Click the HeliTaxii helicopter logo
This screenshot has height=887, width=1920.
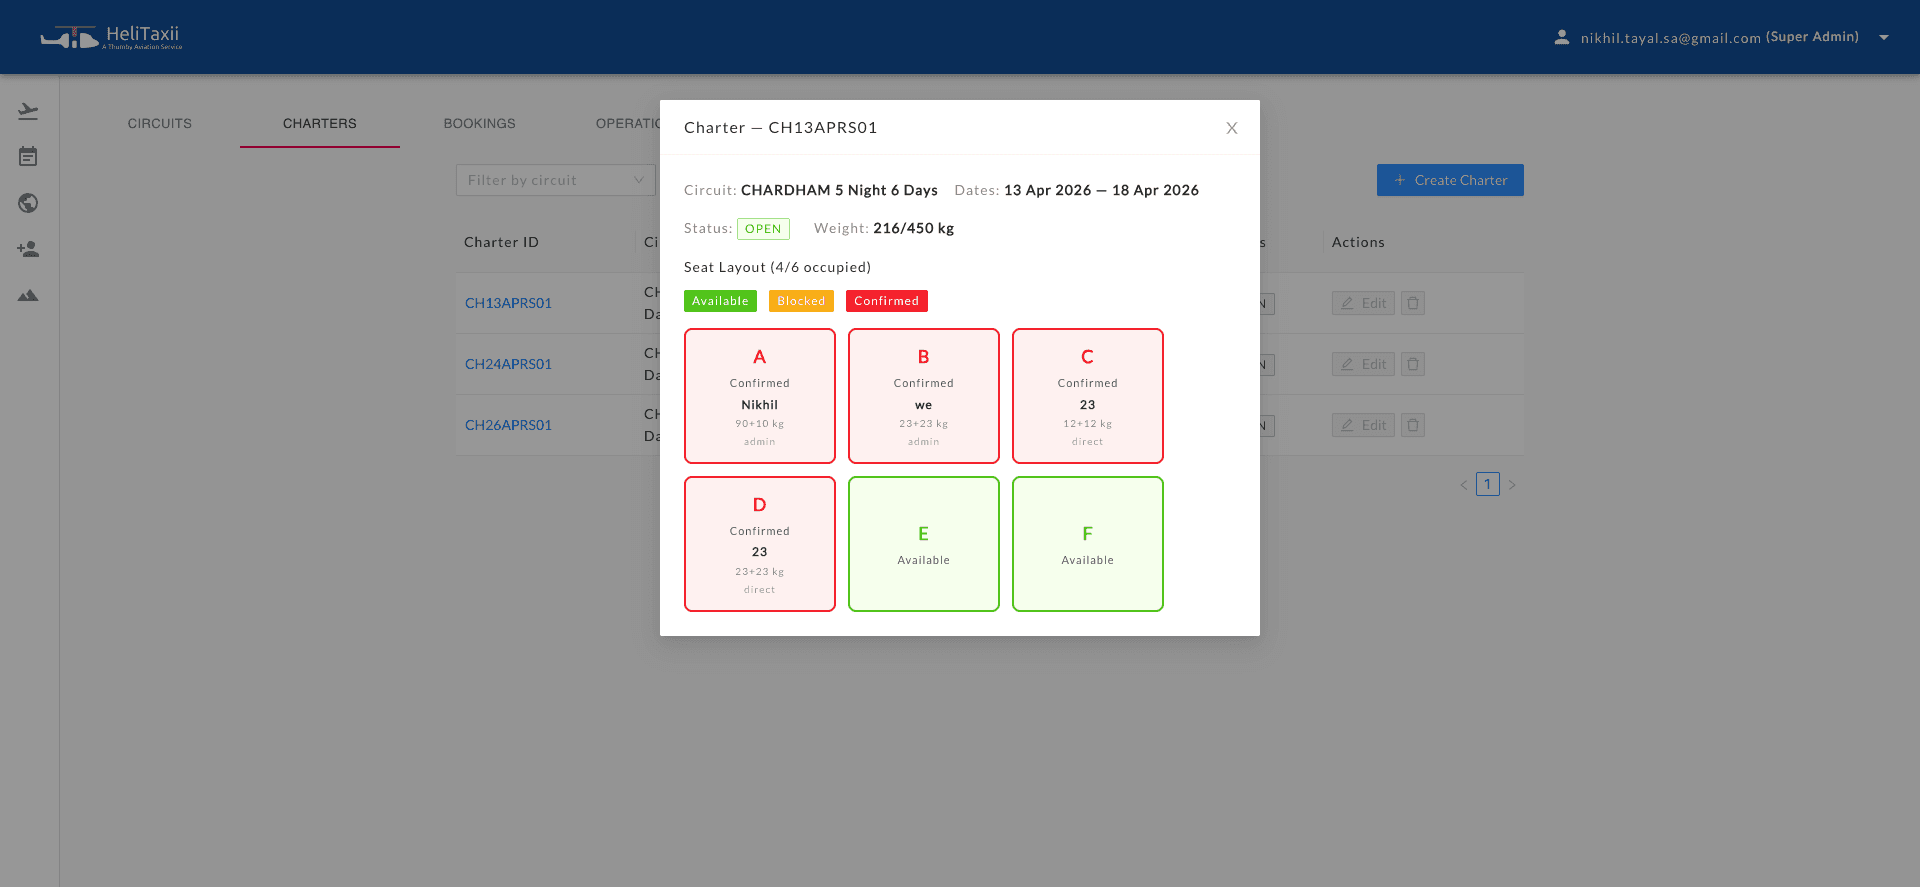[111, 38]
